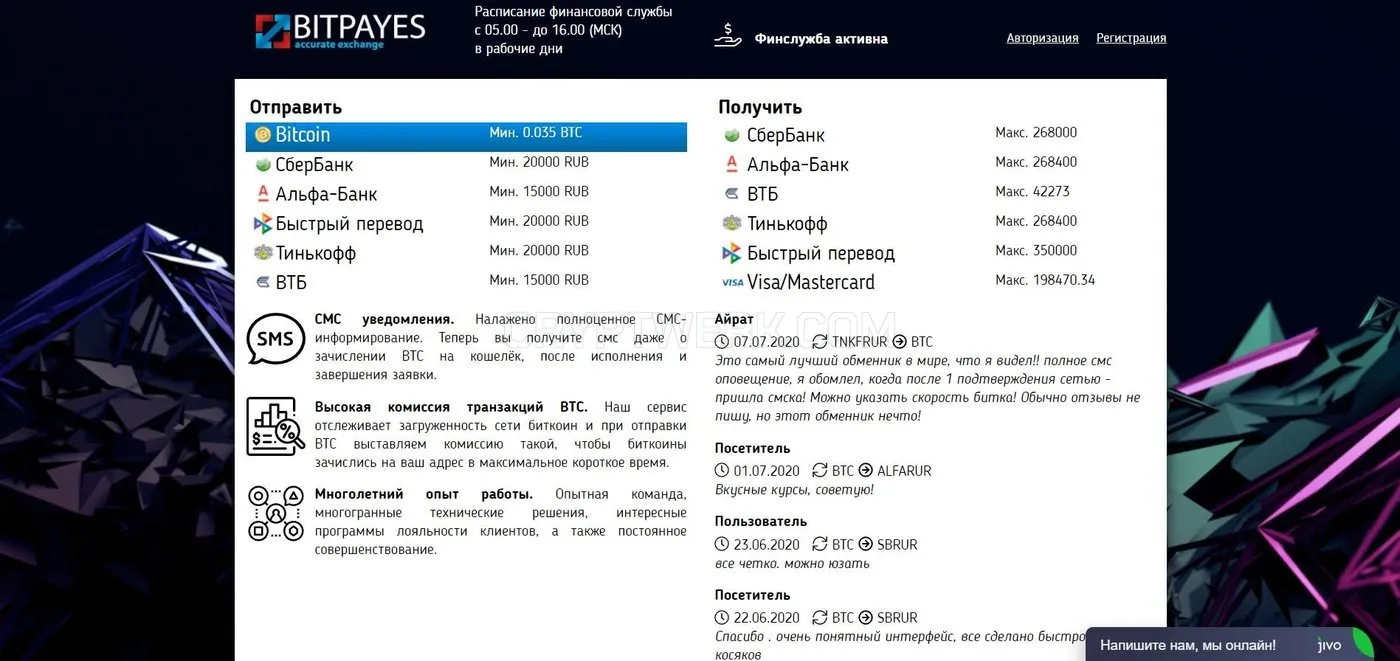Click the clock icon beside 01.07.2020
The height and width of the screenshot is (661, 1400).
tap(723, 471)
